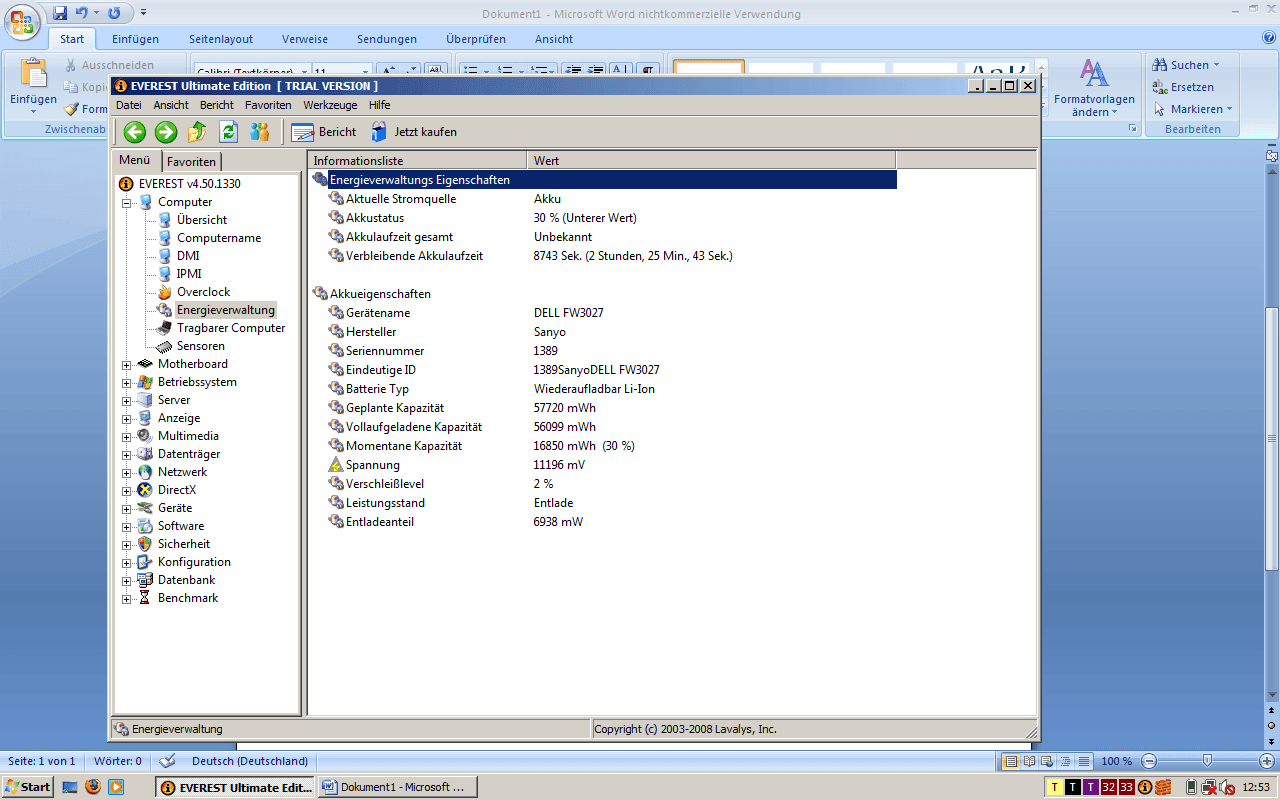
Task: Open Formatvorlagen ändern in Word ribbon
Action: pyautogui.click(x=1094, y=88)
